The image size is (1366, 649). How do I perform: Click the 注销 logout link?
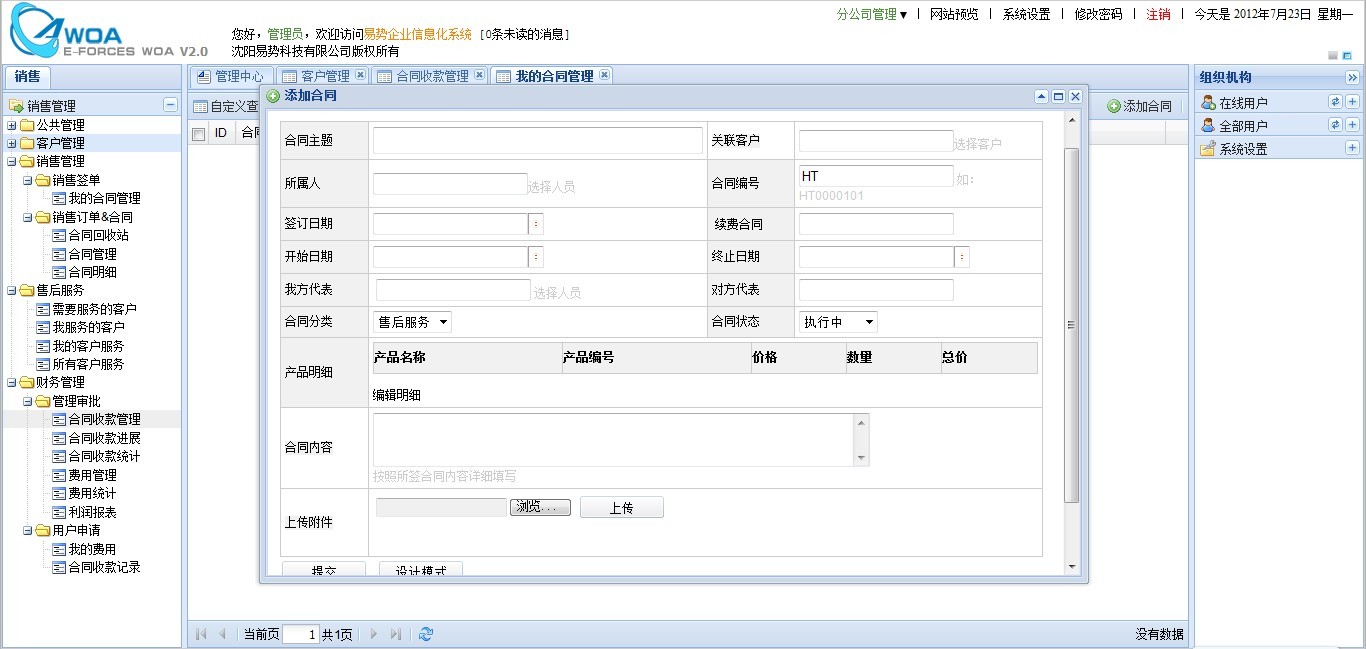(x=1157, y=16)
